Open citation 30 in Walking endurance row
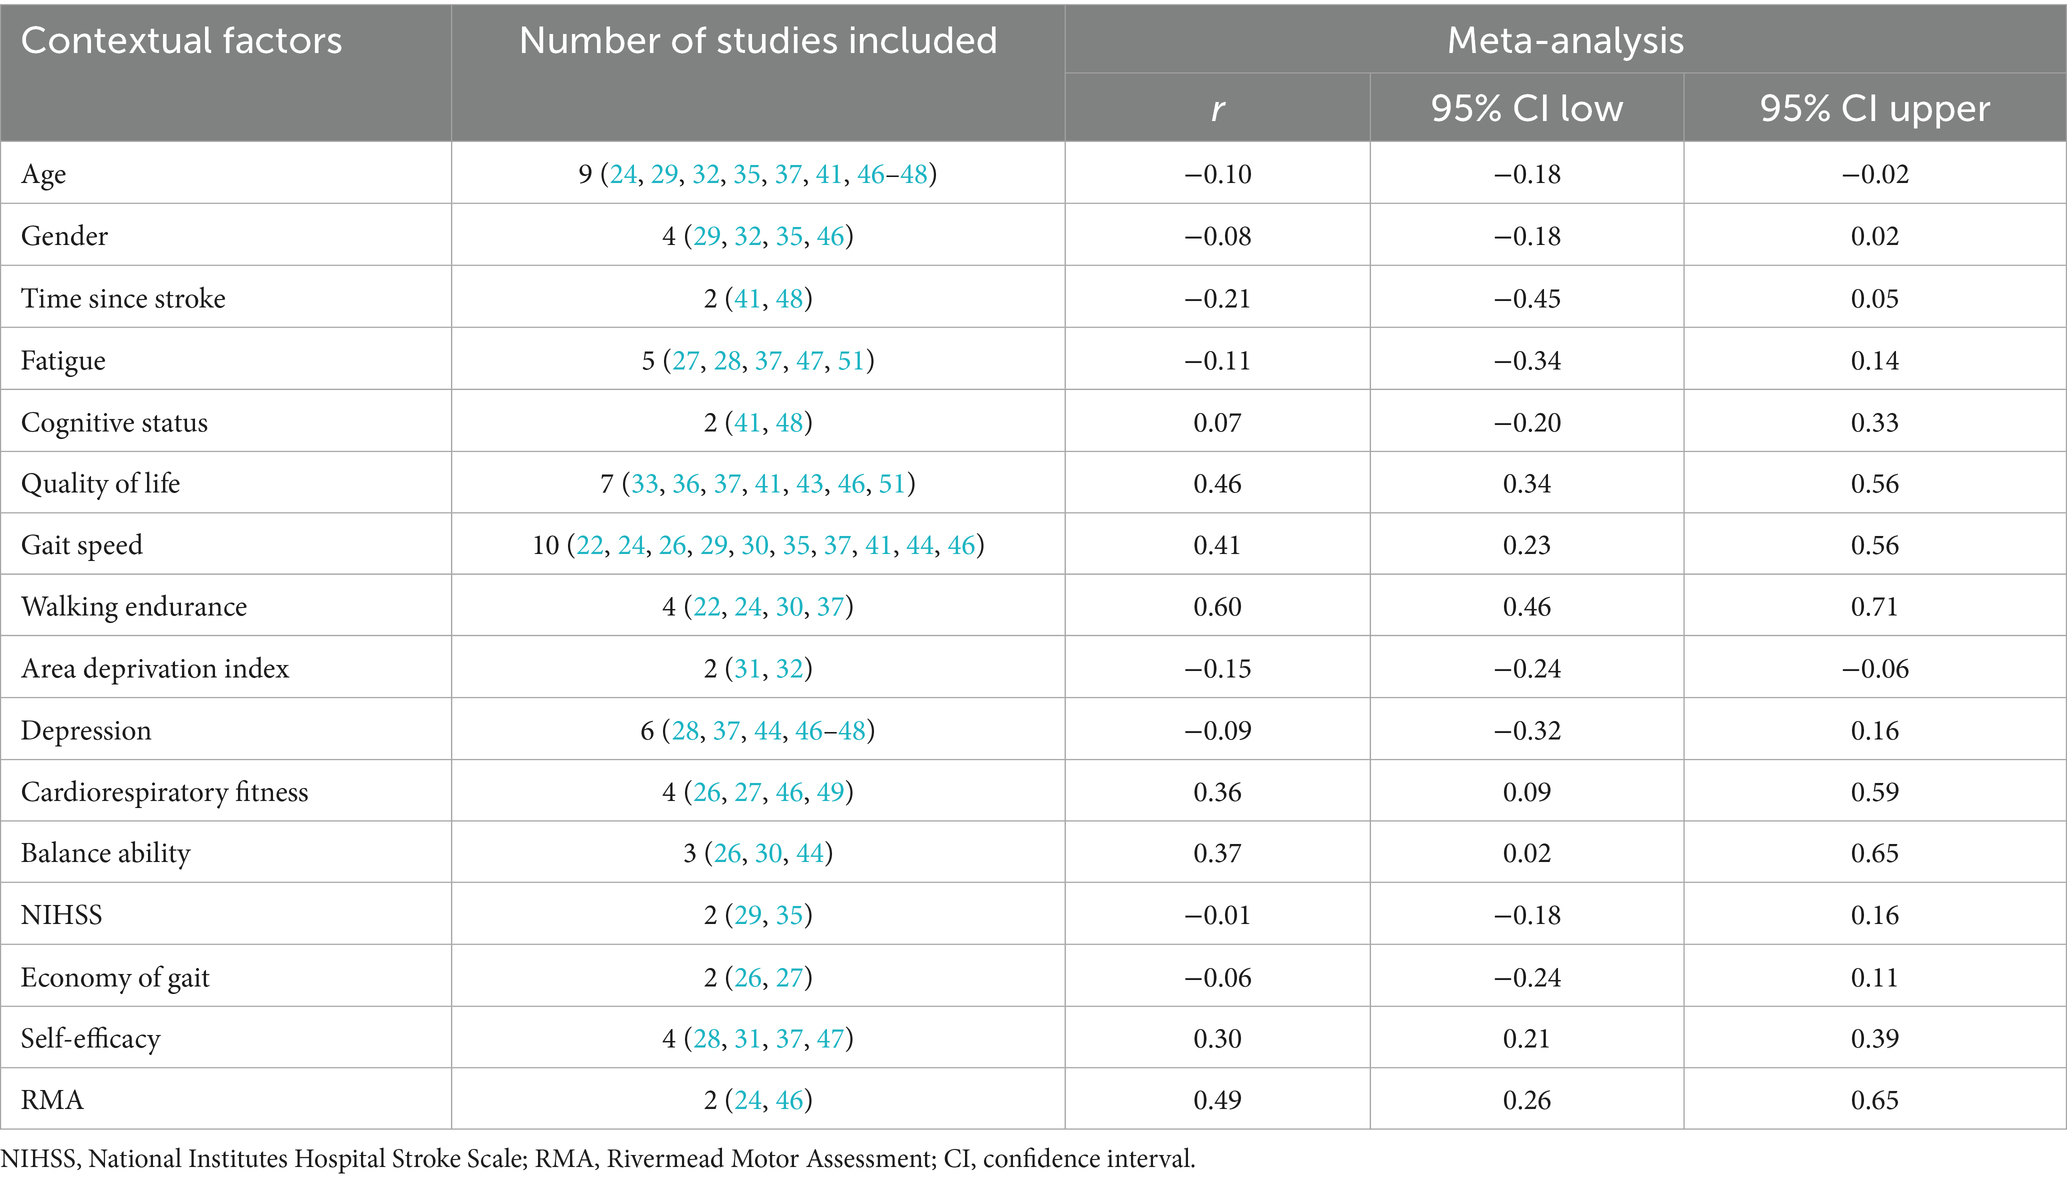 click(x=790, y=607)
